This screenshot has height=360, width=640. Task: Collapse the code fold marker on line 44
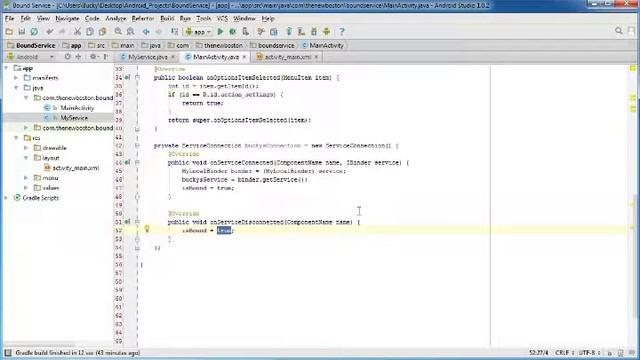[x=137, y=162]
